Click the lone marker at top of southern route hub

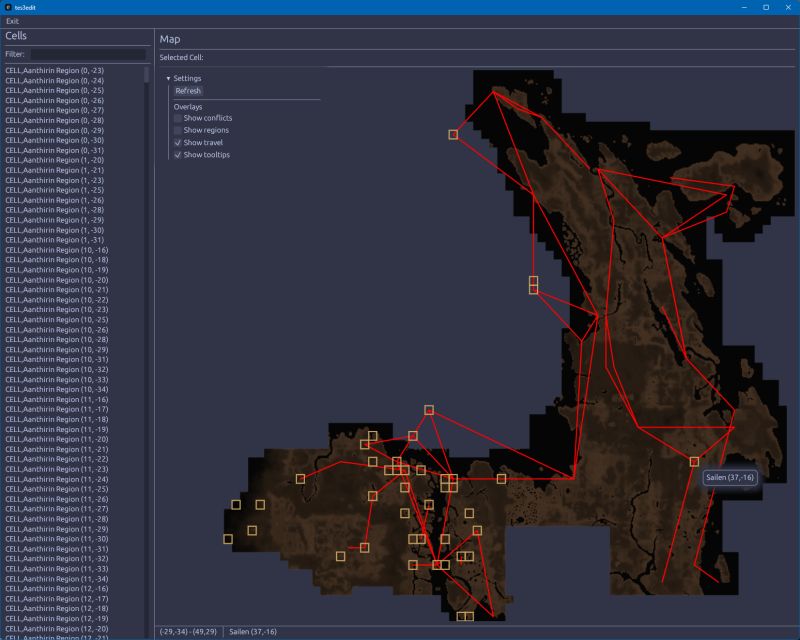click(x=429, y=410)
